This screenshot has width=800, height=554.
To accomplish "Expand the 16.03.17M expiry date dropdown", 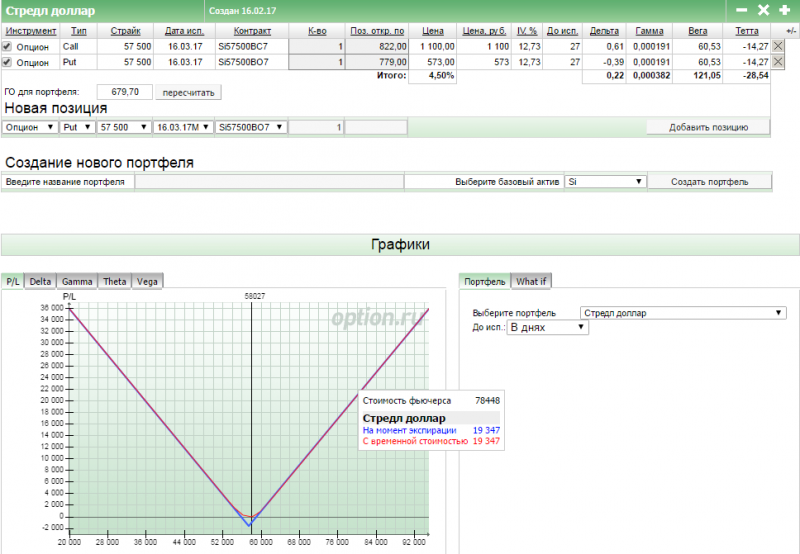I will coord(181,128).
